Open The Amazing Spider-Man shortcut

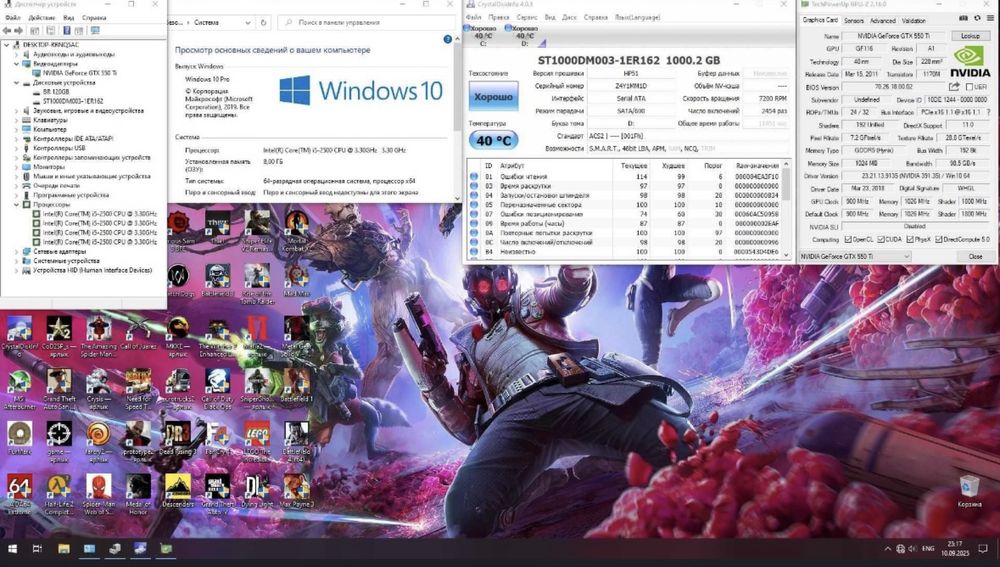point(98,336)
